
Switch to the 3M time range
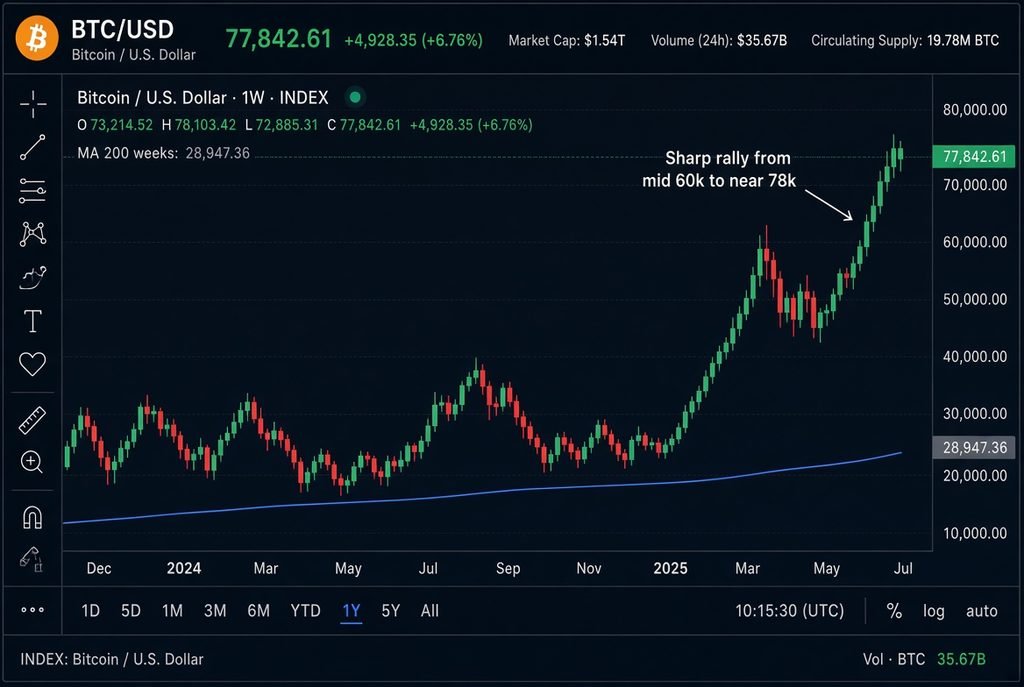point(215,611)
